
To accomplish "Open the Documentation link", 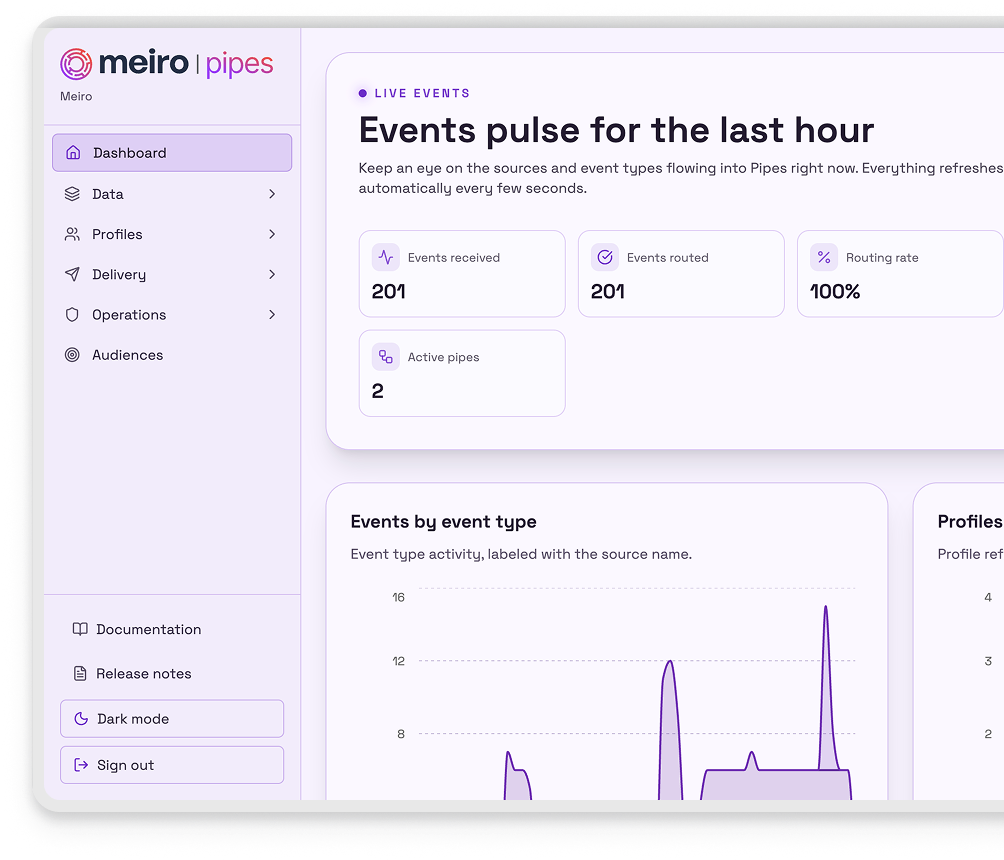I will click(x=148, y=629).
